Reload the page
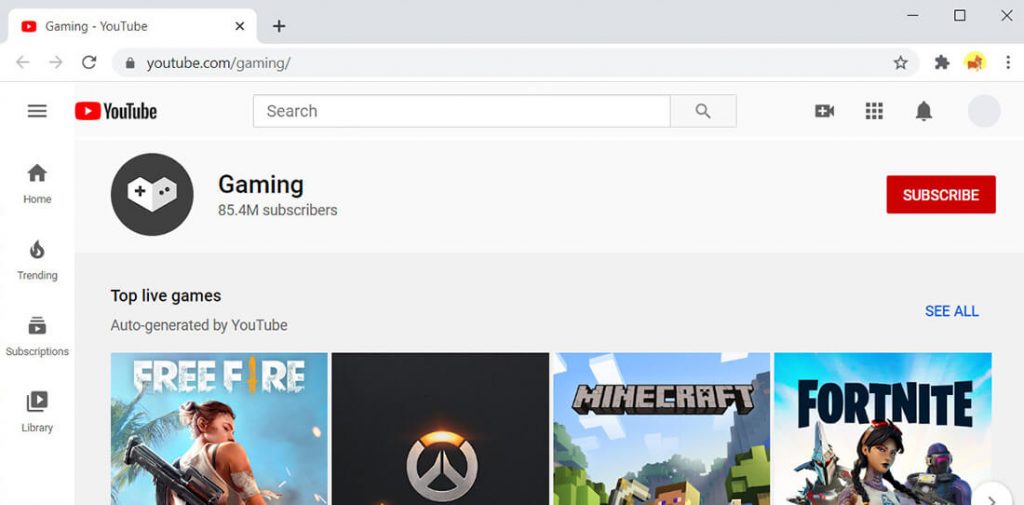 89,63
